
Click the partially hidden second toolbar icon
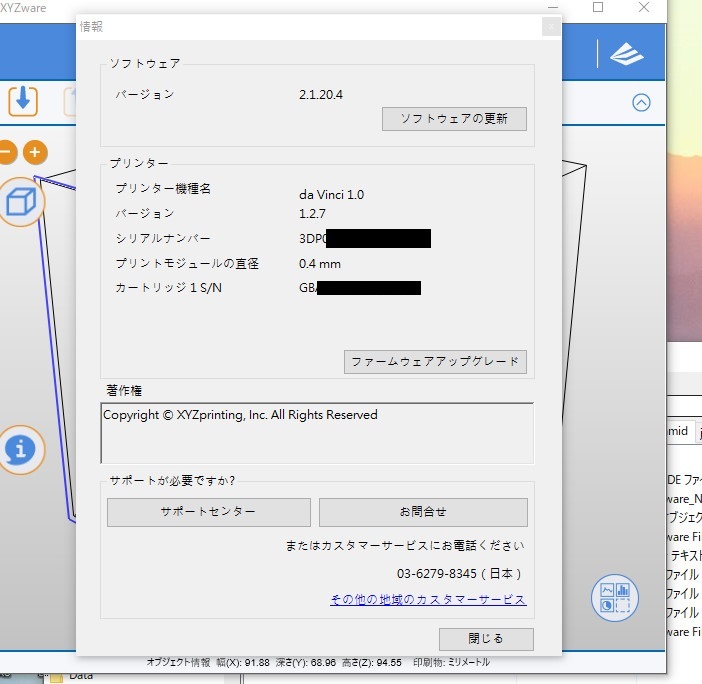coord(72,101)
